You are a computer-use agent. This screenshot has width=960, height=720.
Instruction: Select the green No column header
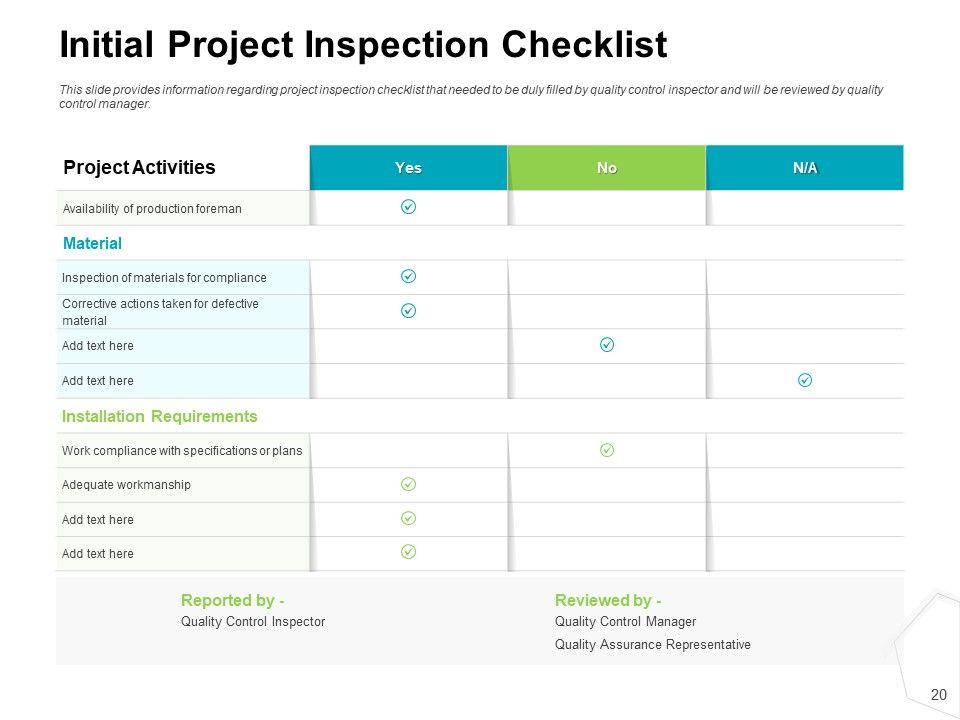[607, 168]
